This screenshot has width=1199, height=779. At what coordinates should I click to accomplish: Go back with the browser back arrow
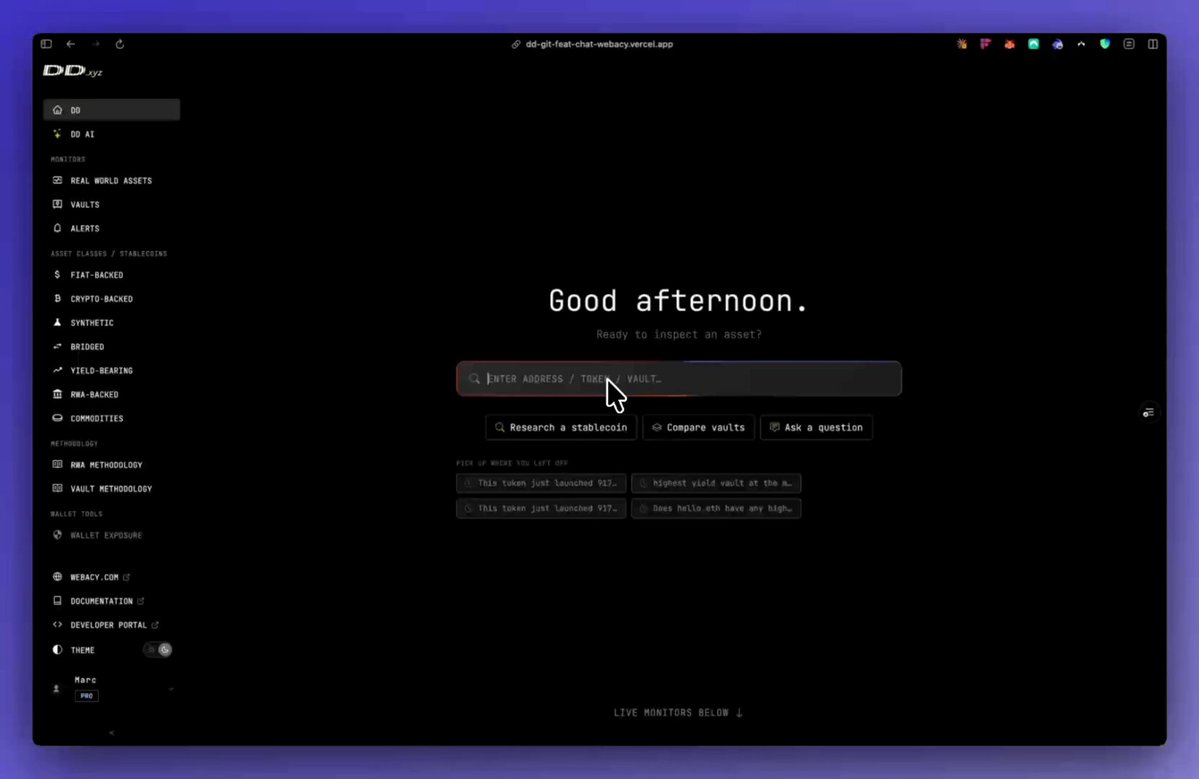(x=70, y=44)
